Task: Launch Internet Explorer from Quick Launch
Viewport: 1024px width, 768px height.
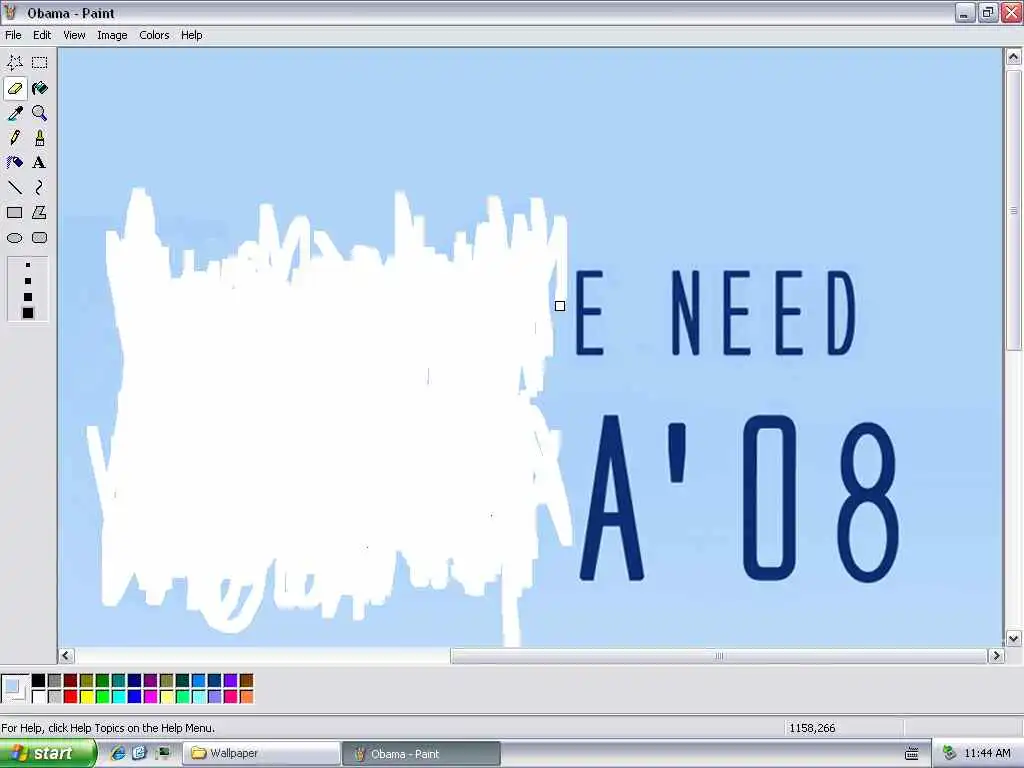Action: [x=118, y=754]
